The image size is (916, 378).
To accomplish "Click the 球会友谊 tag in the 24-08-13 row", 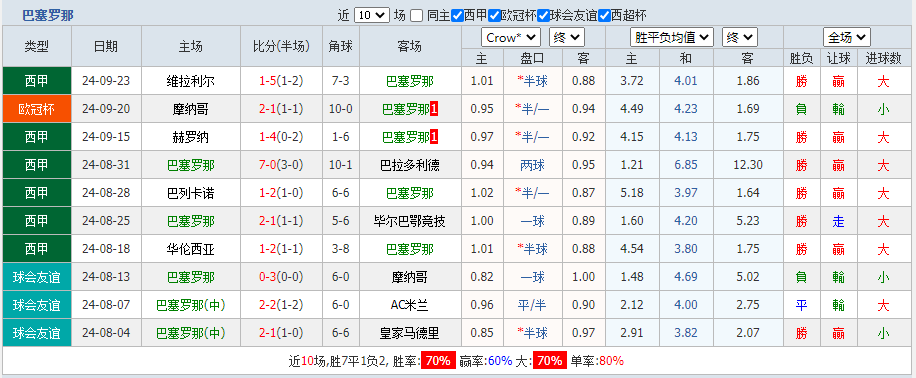I will coord(37,278).
